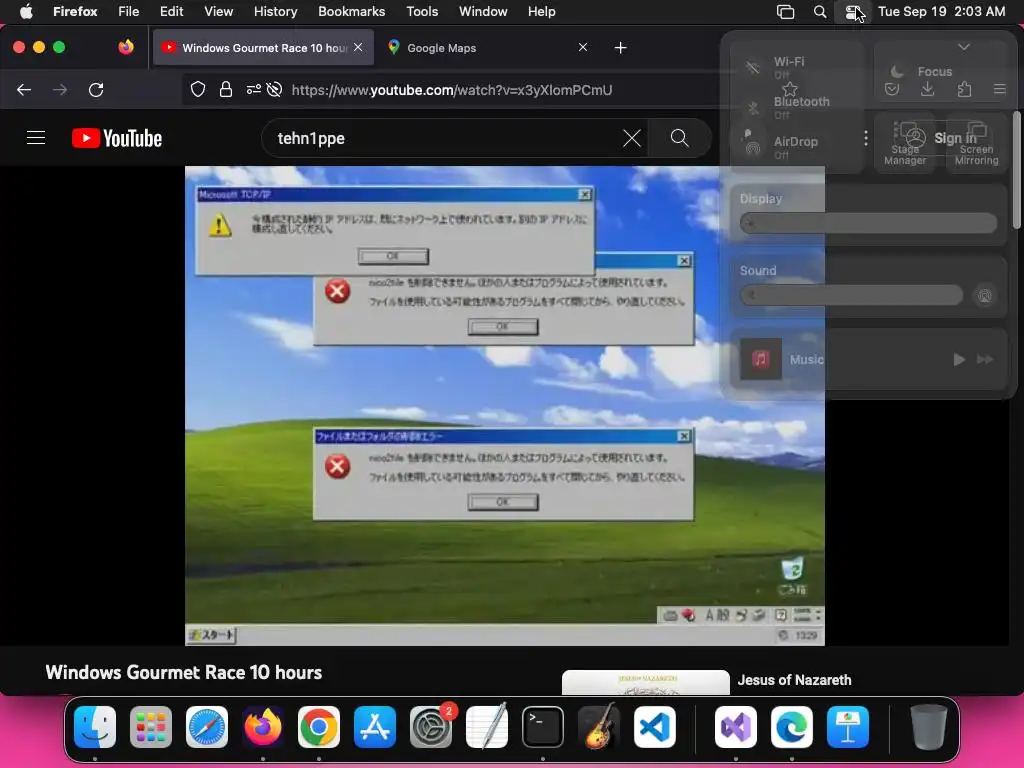The height and width of the screenshot is (768, 1024).
Task: Open the YouTube guide hamburger menu
Action: click(x=36, y=138)
